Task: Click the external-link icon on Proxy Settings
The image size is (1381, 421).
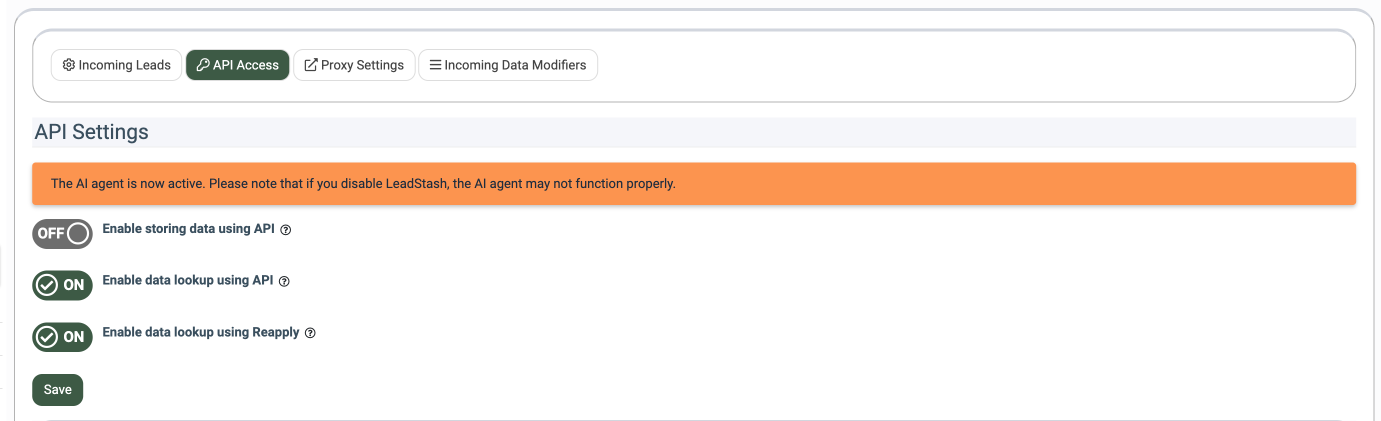Action: click(311, 65)
